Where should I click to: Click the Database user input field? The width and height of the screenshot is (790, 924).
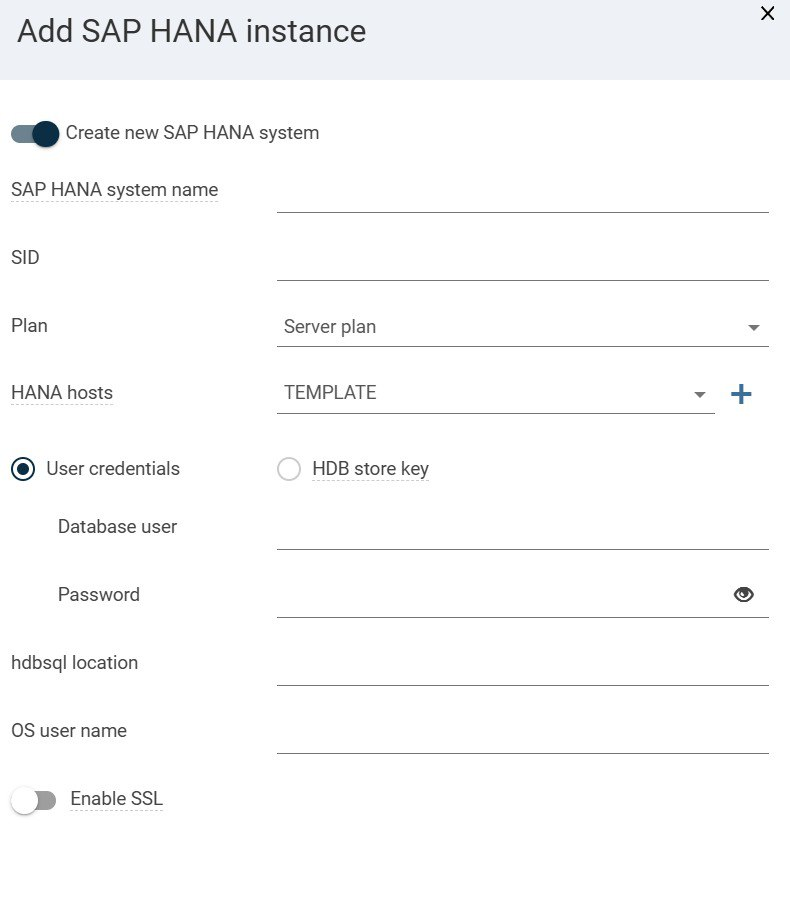pyautogui.click(x=523, y=534)
